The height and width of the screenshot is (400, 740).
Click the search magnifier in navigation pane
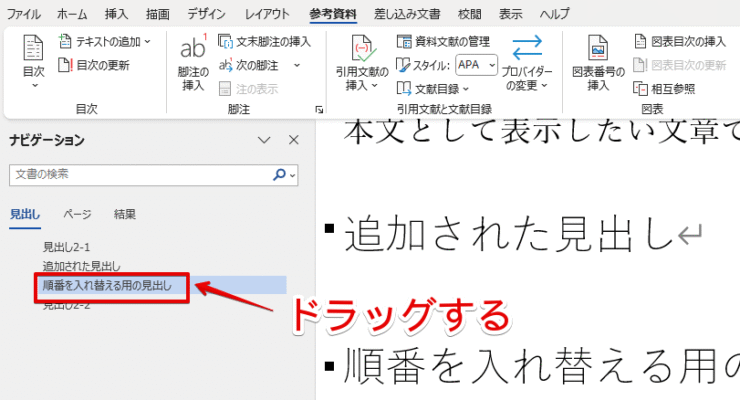pos(279,175)
